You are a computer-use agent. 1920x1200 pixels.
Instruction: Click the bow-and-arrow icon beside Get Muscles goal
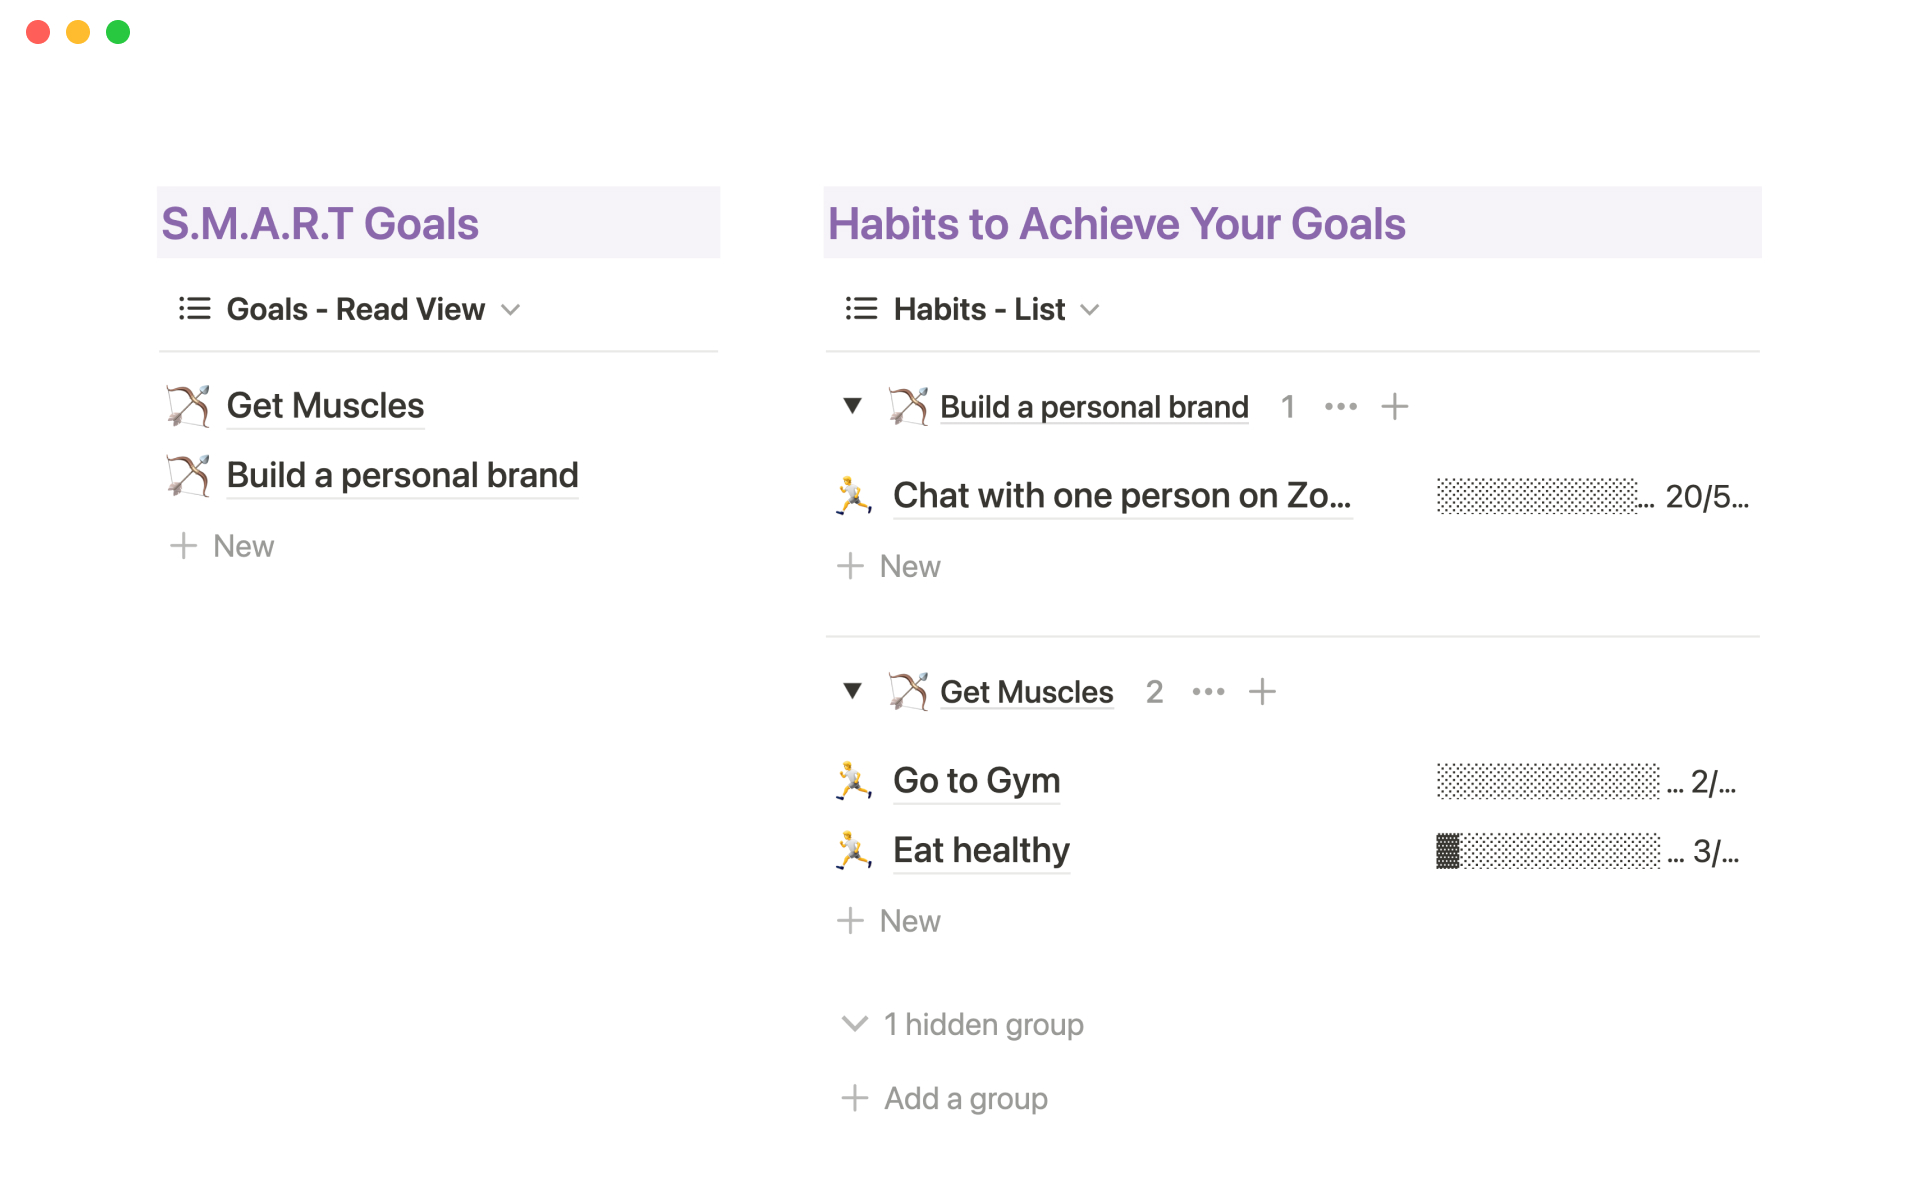click(188, 406)
